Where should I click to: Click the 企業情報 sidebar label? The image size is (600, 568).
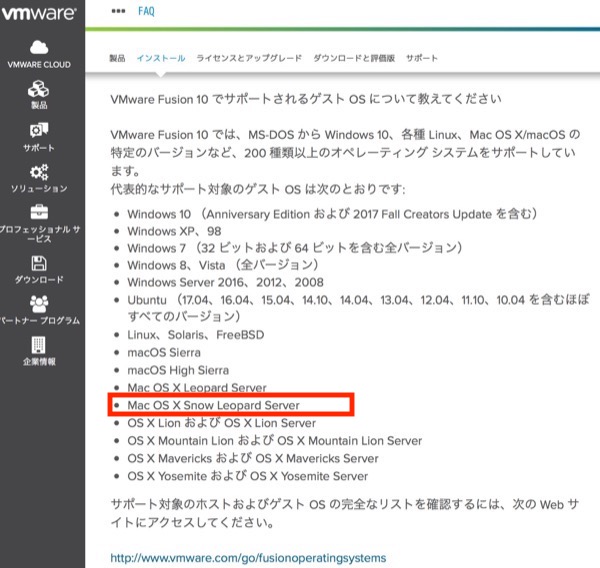(x=39, y=361)
